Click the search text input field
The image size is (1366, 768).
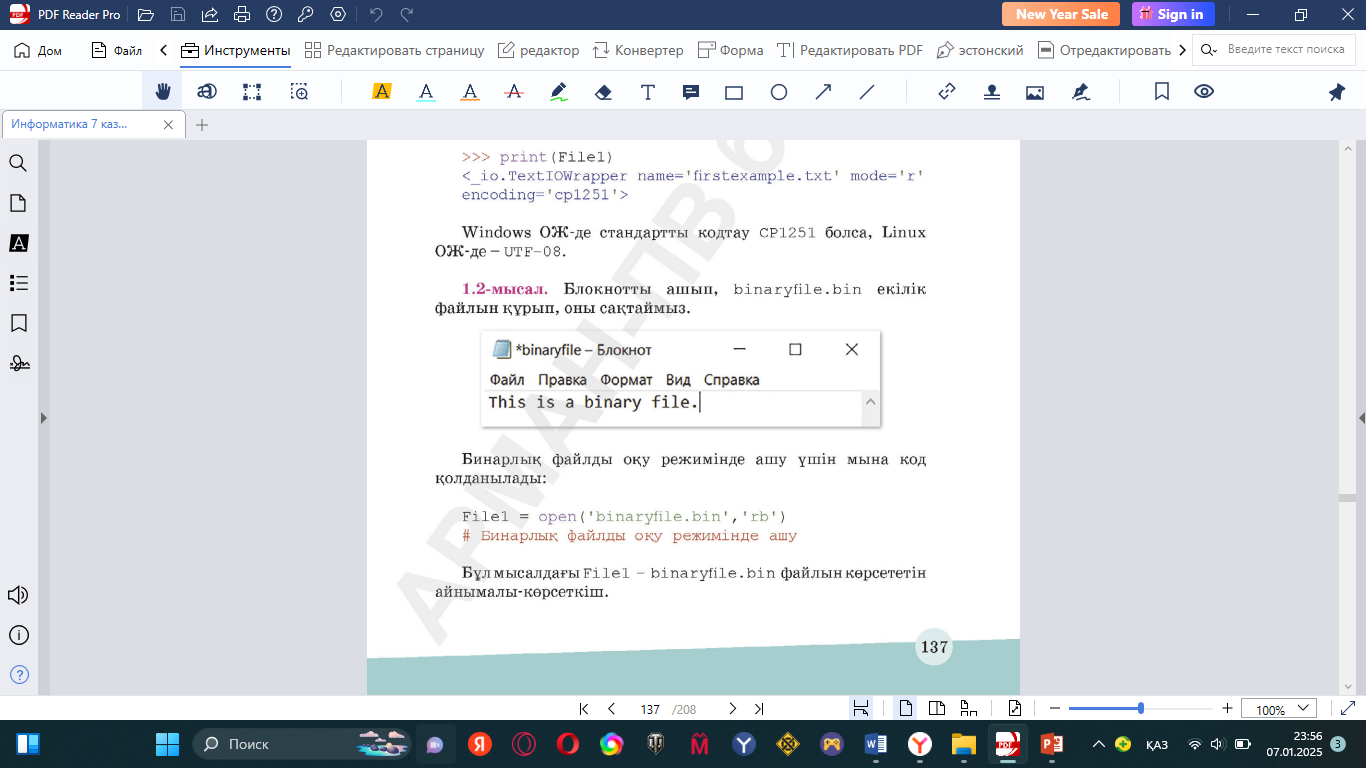(x=1285, y=50)
